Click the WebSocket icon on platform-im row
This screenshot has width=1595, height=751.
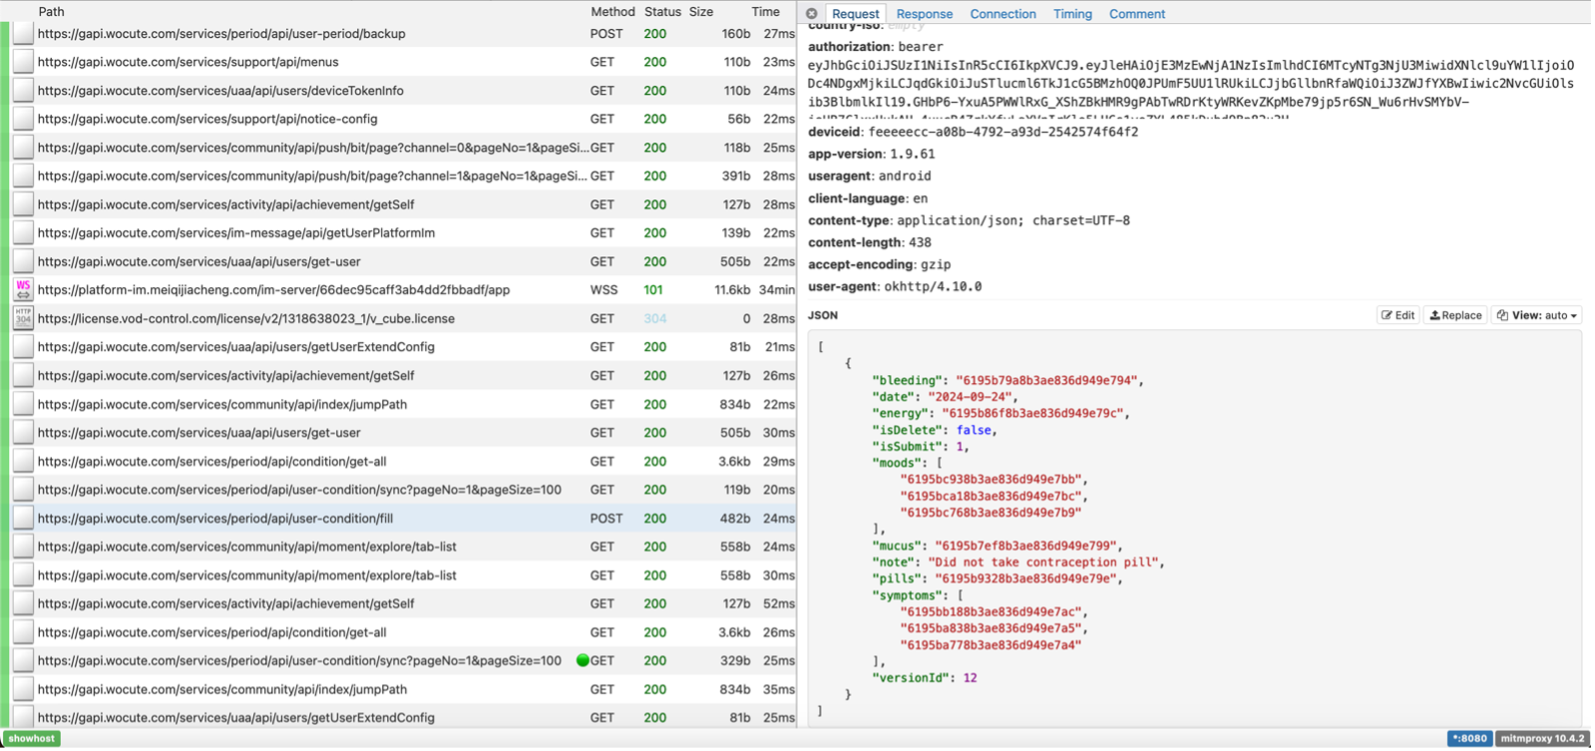pos(23,290)
